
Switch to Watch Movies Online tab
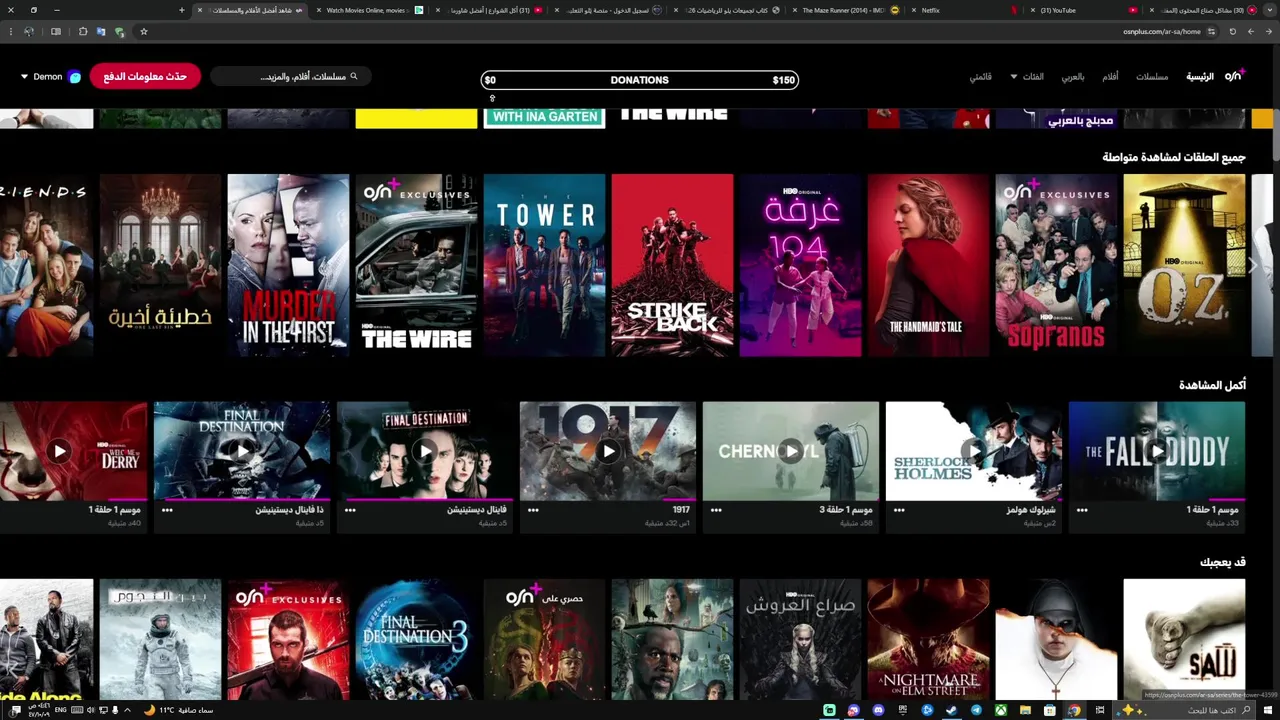click(368, 10)
